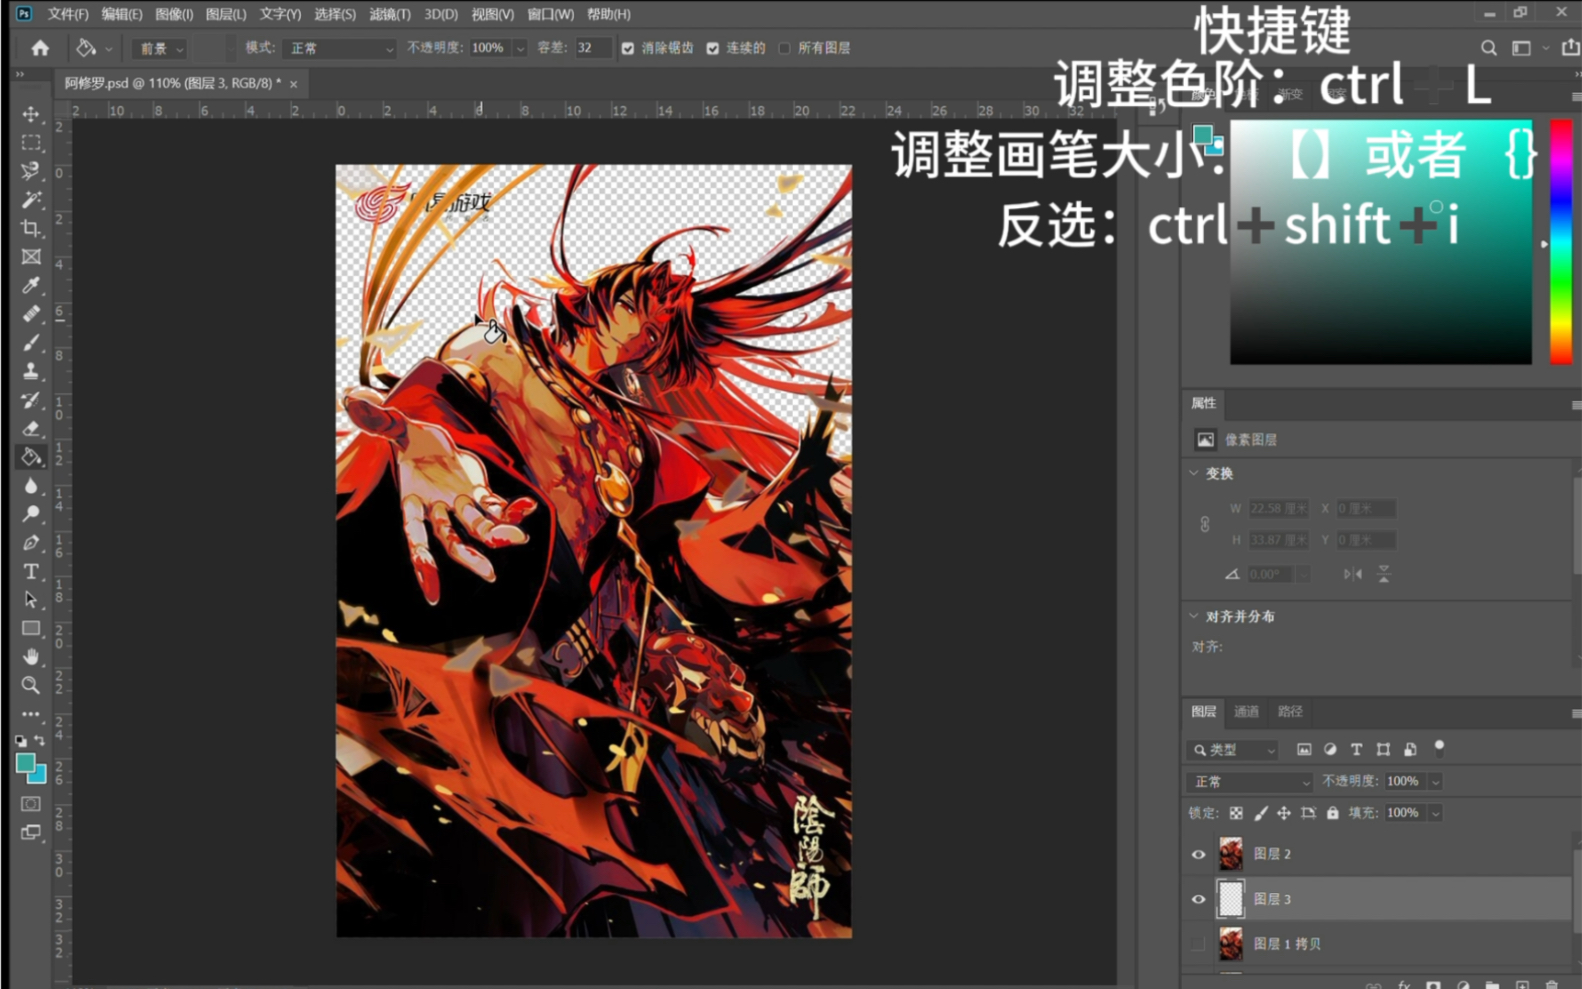Swap foreground and background colors
1582x989 pixels.
tap(40, 741)
